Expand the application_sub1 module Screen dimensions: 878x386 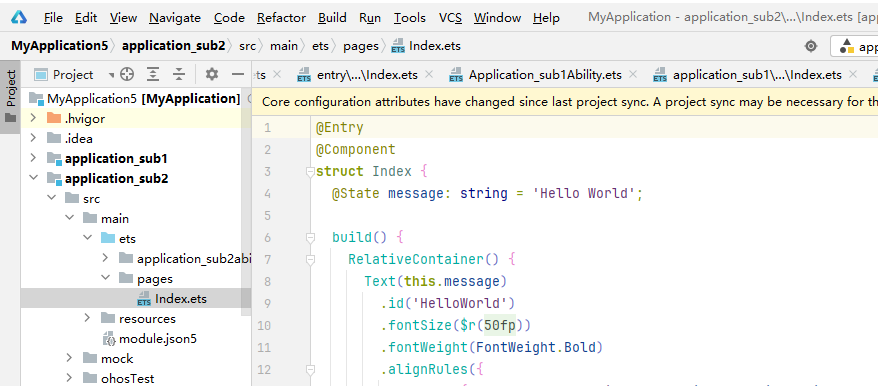[33, 159]
